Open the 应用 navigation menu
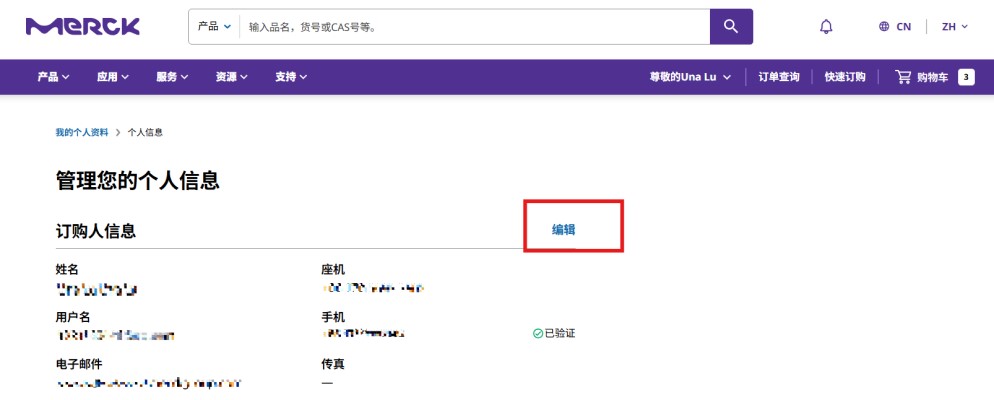 click(x=113, y=77)
